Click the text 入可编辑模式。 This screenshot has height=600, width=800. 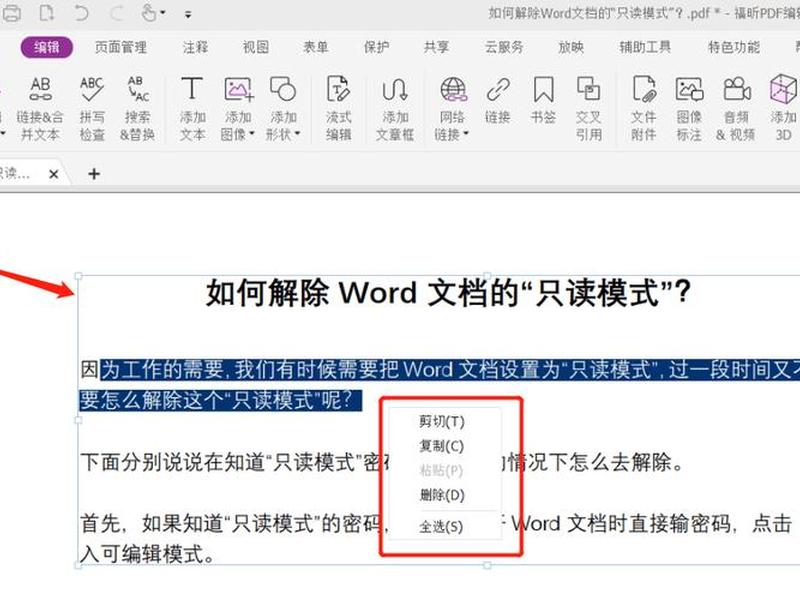147,554
